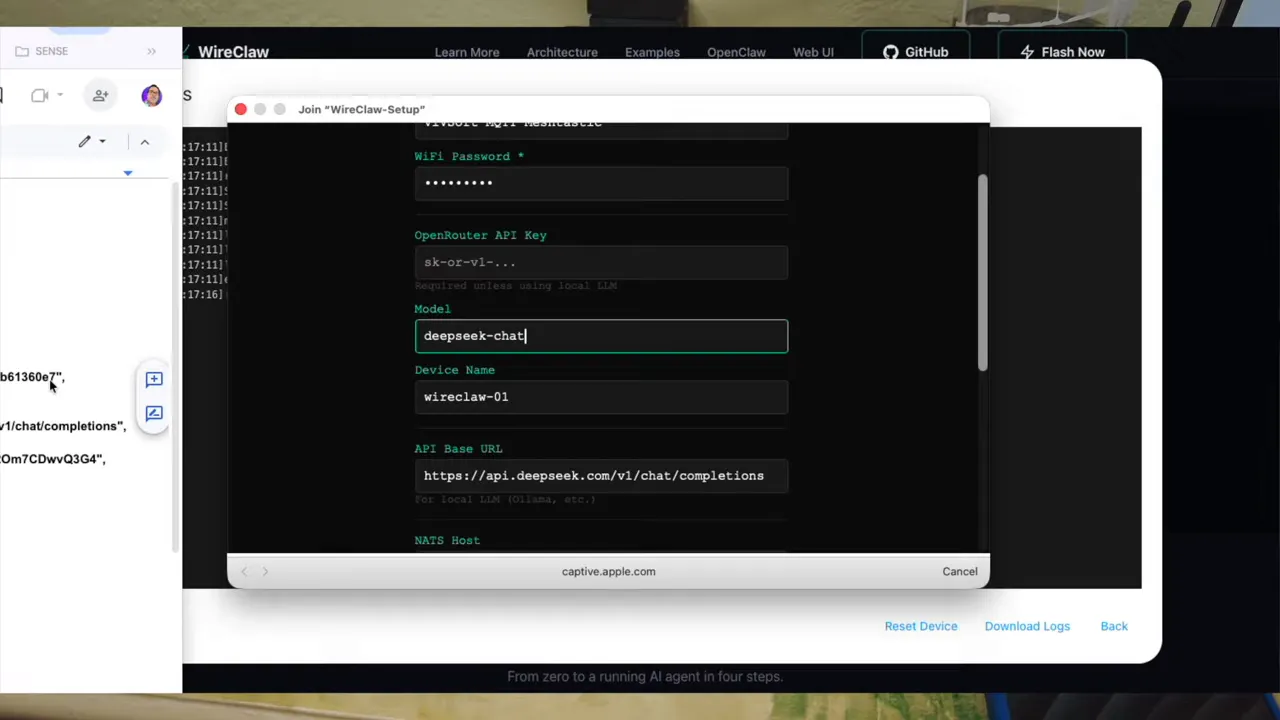This screenshot has height=720, width=1280.
Task: Open the pencil editing mode dropdown
Action: [92, 142]
